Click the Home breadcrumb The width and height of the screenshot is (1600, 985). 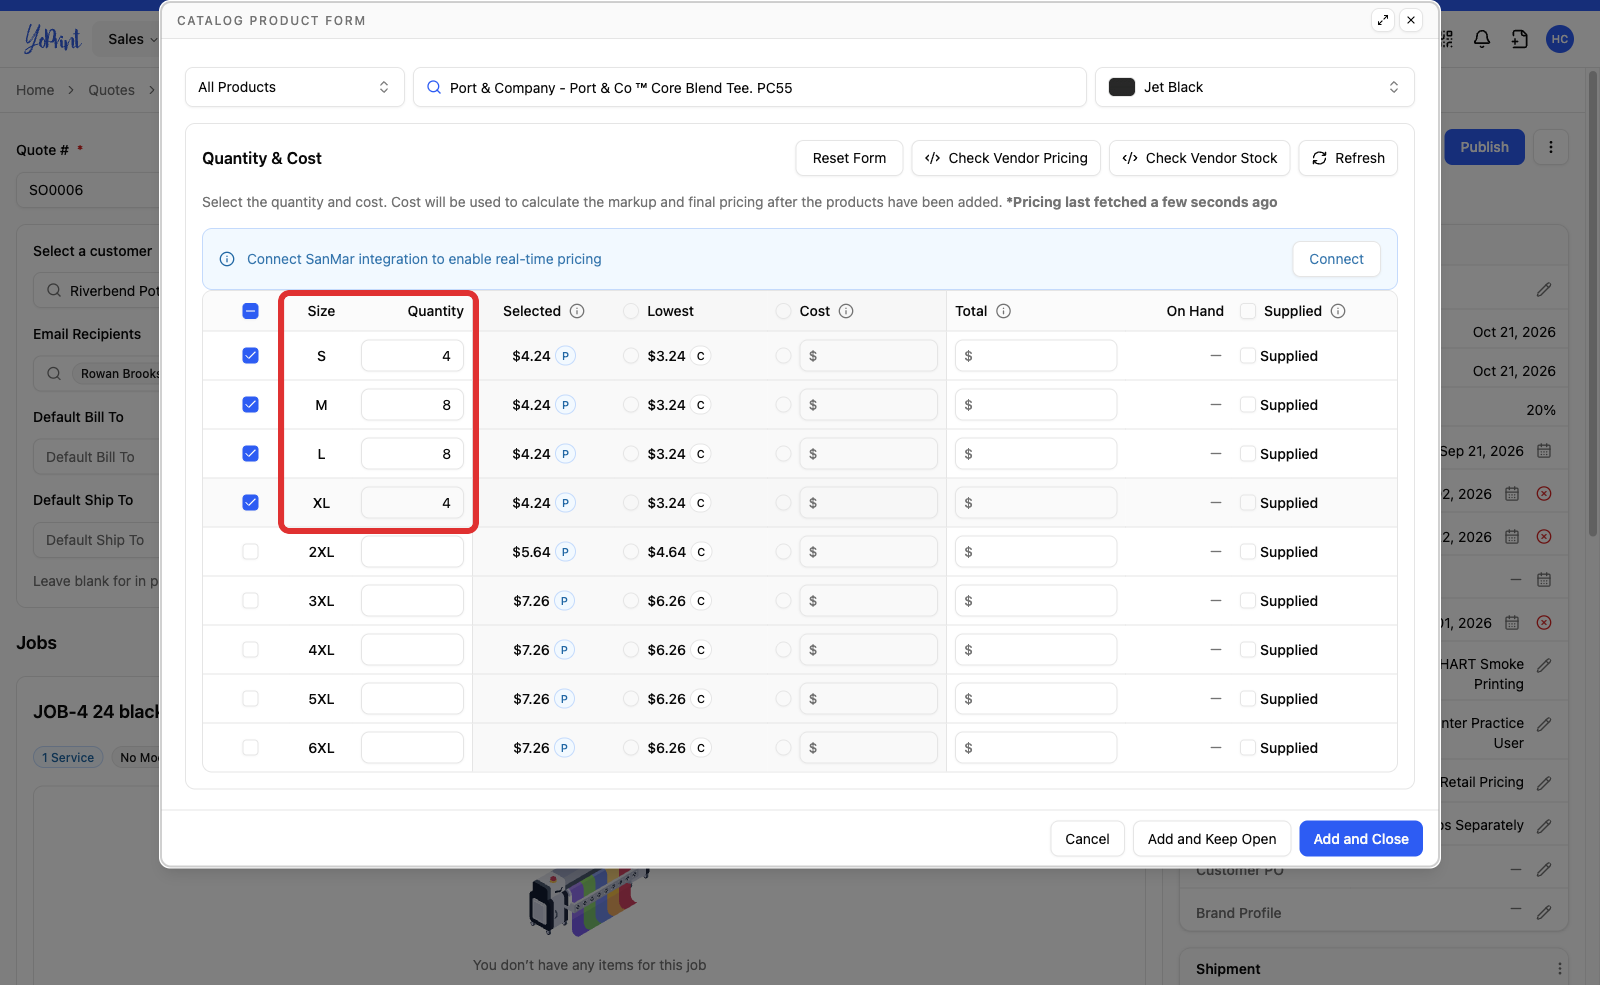tap(35, 90)
